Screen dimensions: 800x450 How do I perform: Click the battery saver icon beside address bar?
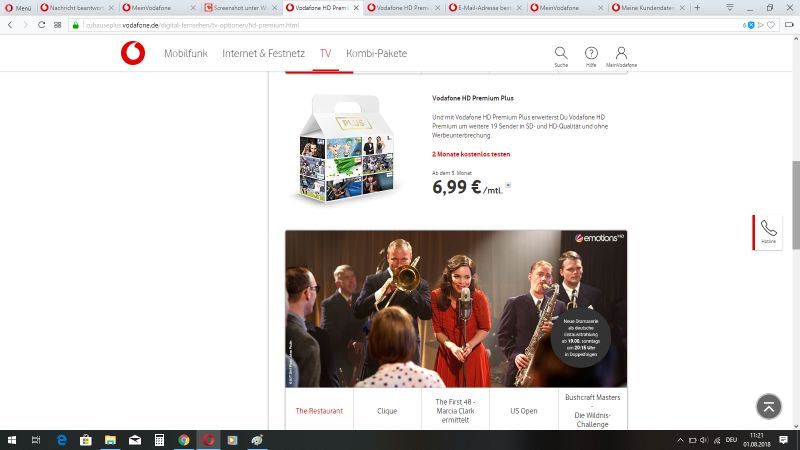click(x=789, y=24)
